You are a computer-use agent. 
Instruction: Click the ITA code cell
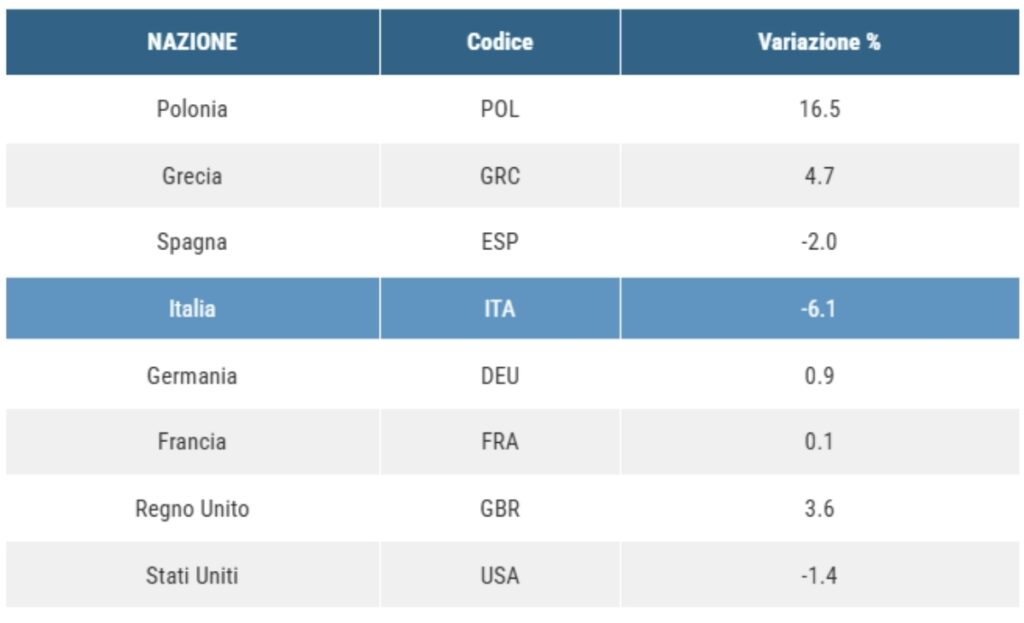[x=500, y=308]
